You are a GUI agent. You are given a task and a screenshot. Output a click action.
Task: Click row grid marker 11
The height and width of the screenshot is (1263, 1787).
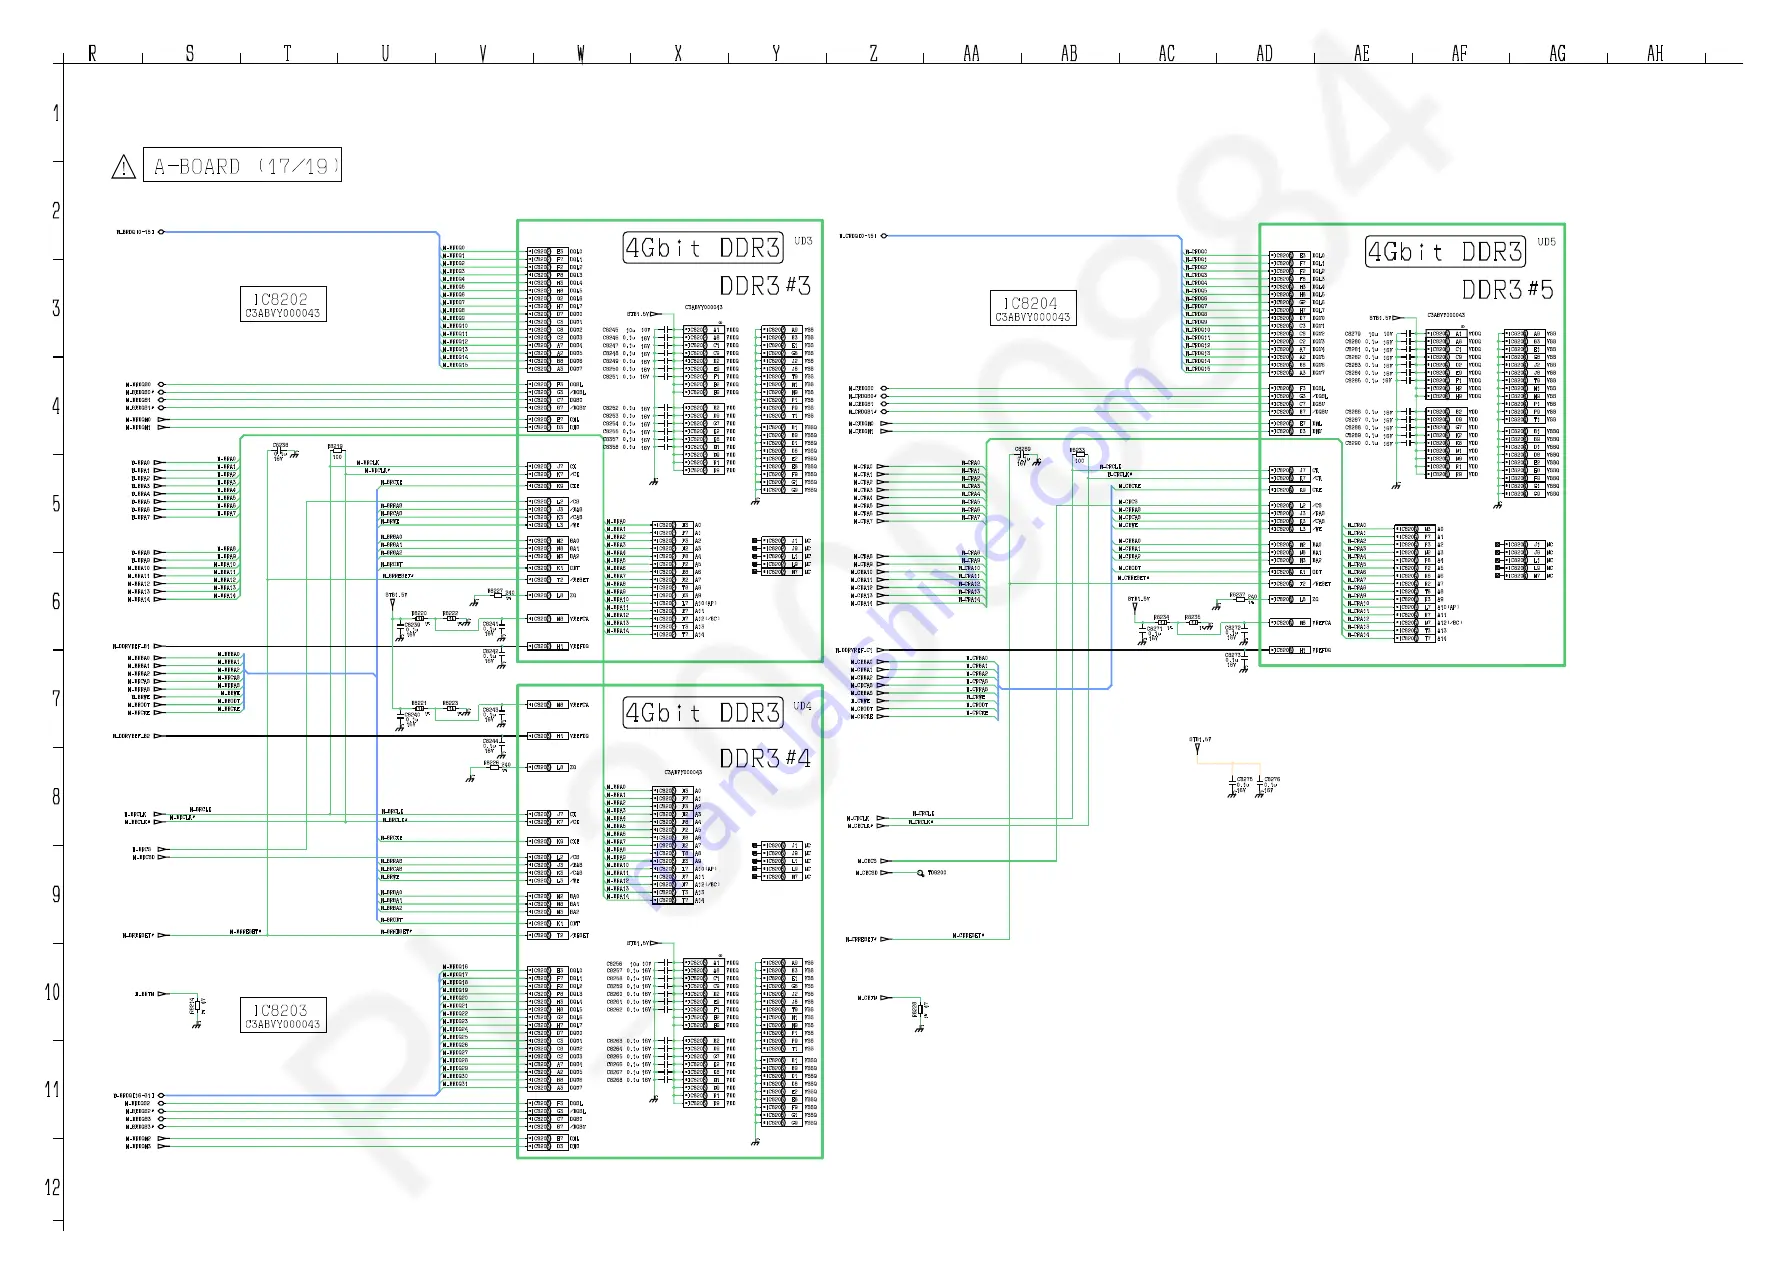pyautogui.click(x=53, y=1090)
